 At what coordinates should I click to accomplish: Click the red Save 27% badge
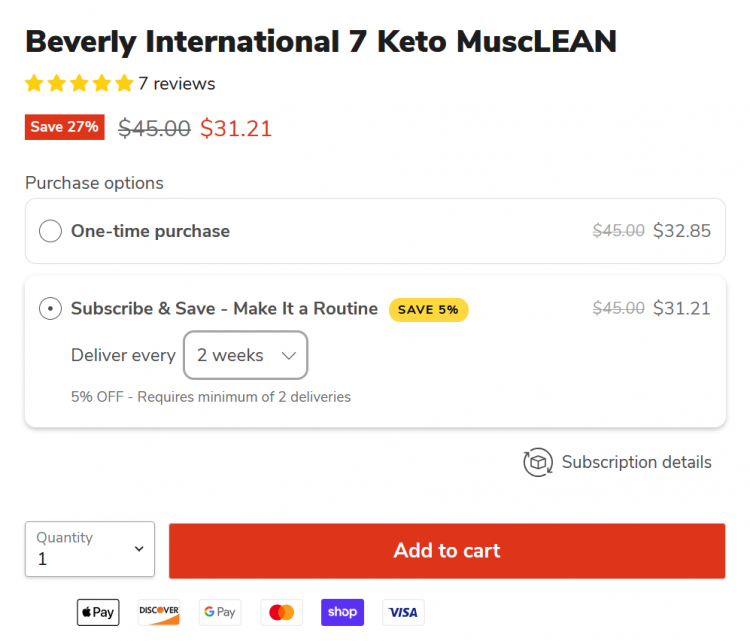(x=65, y=127)
